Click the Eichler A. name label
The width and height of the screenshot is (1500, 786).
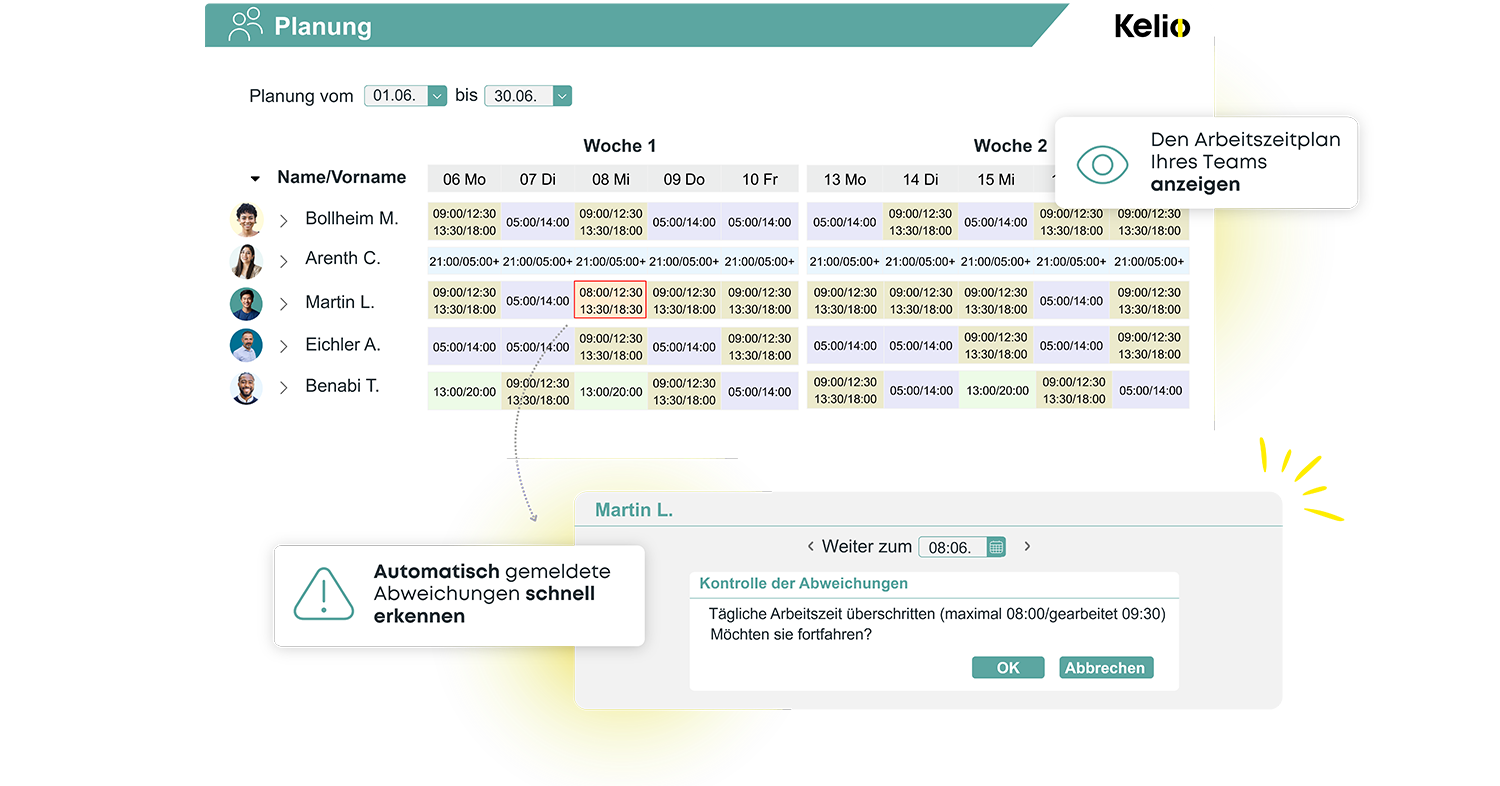coord(343,344)
